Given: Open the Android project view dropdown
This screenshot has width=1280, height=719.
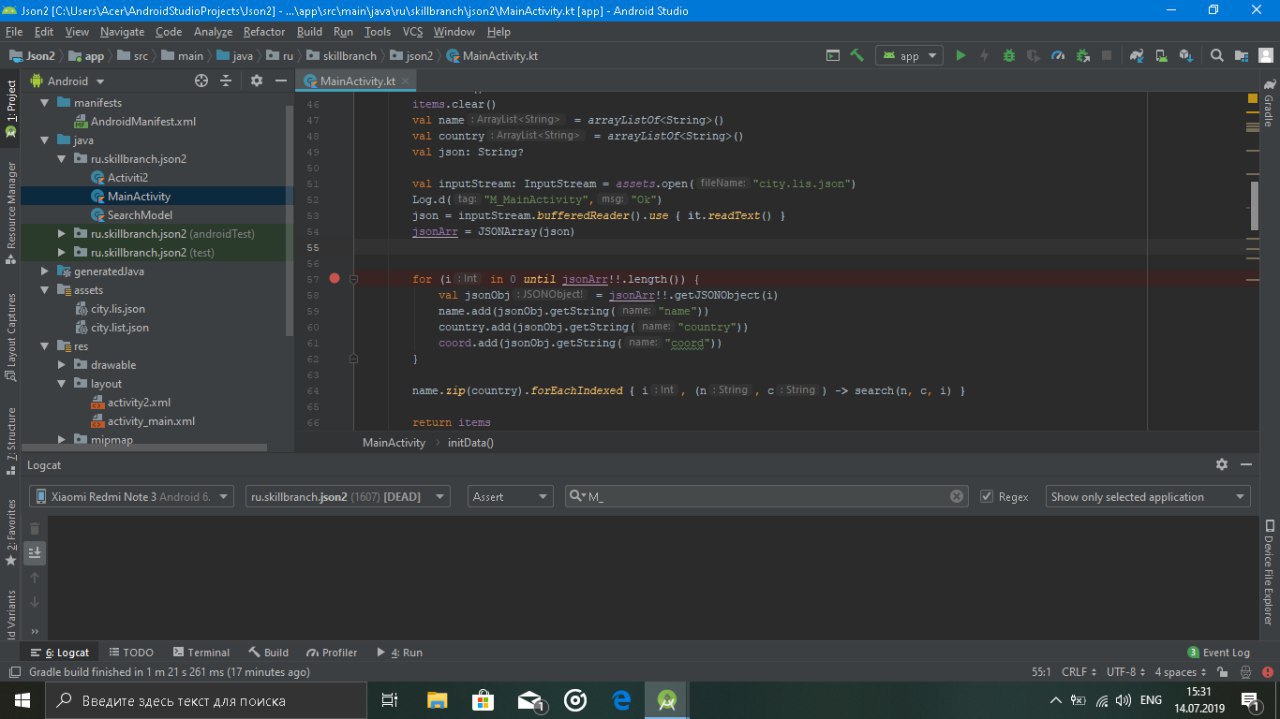Looking at the screenshot, I should pos(68,81).
